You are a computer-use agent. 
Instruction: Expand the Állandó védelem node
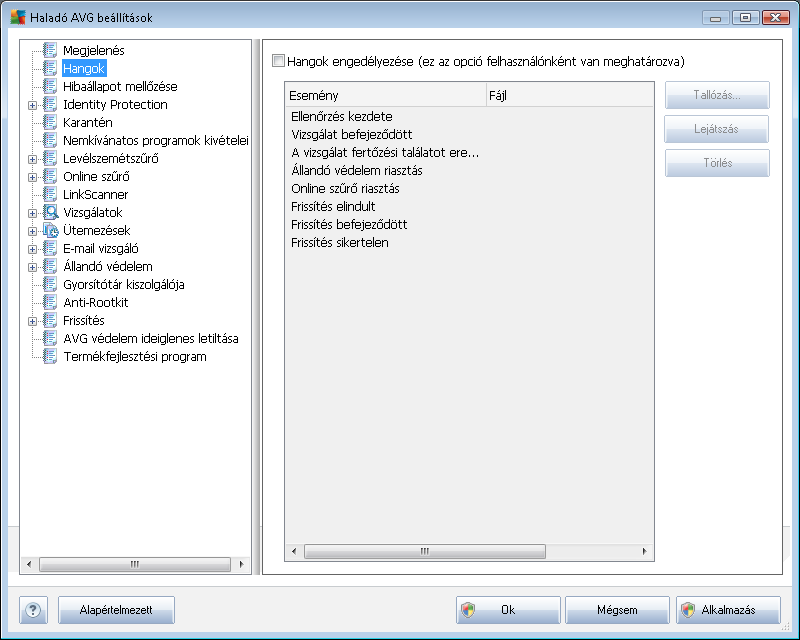32,267
